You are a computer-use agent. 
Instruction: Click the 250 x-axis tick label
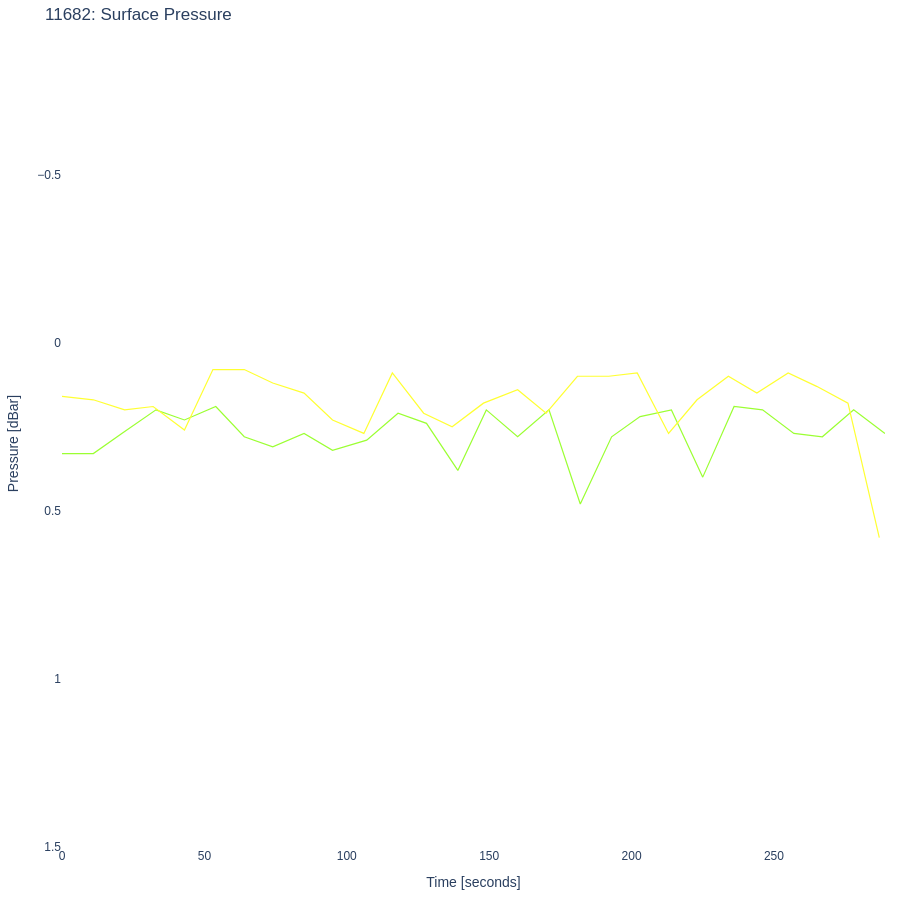click(x=774, y=856)
